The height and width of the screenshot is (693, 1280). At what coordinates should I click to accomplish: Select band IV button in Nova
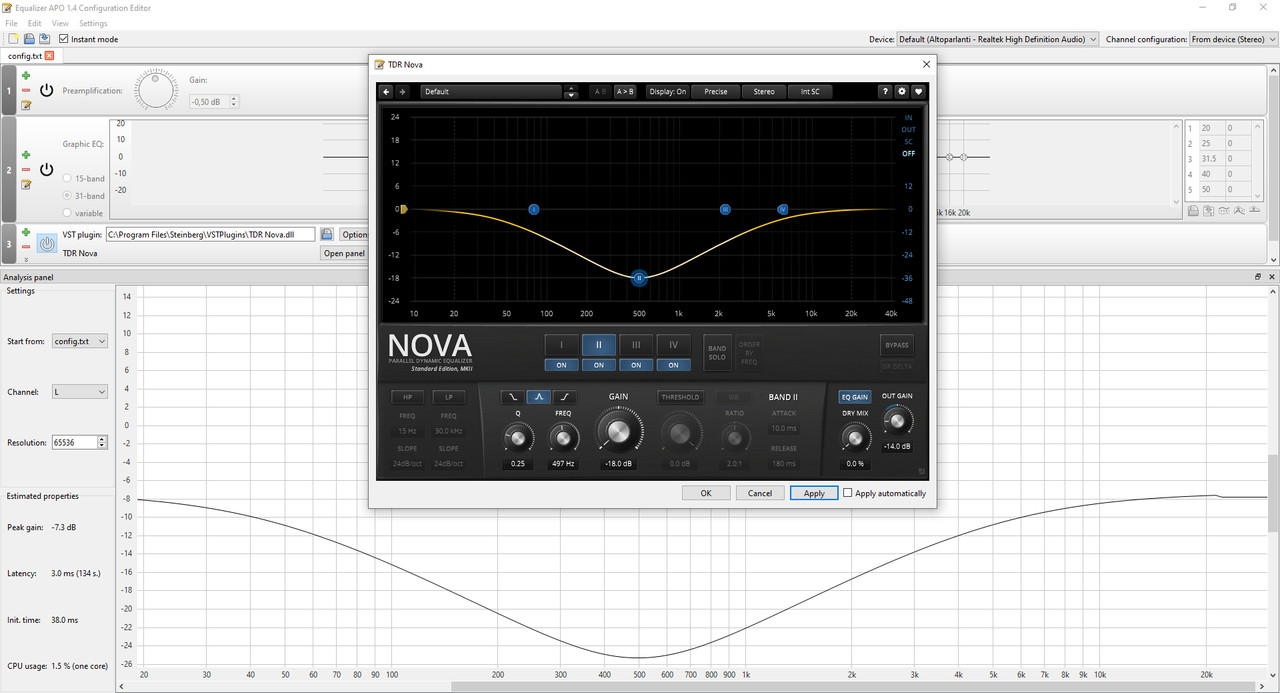[673, 345]
